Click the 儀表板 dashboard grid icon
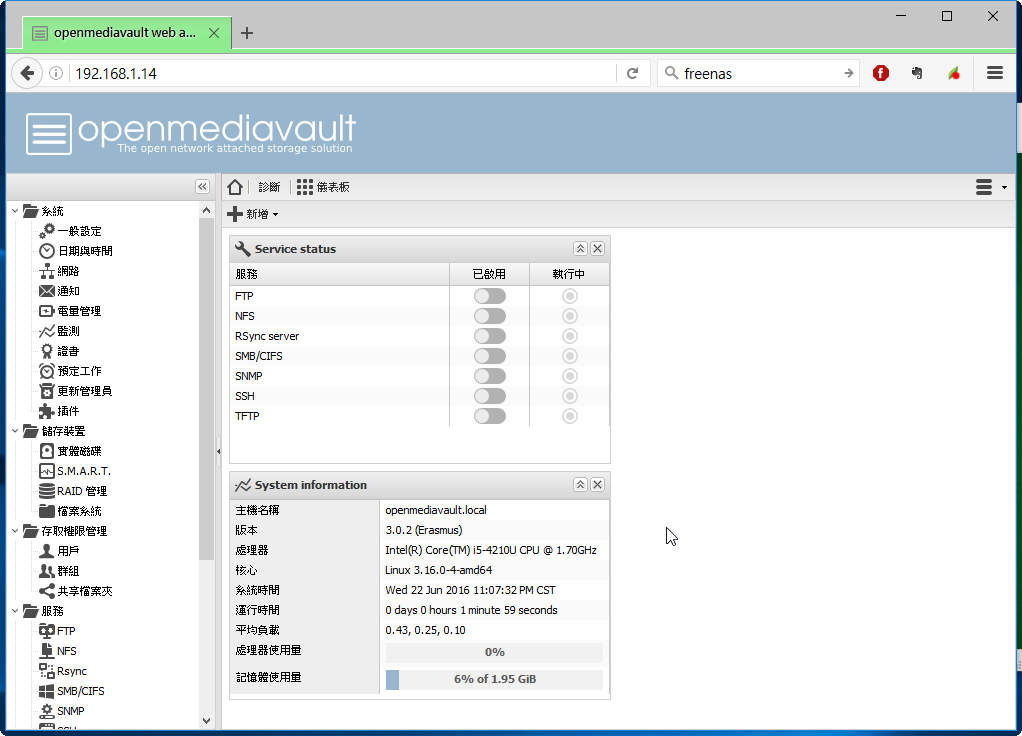 point(304,187)
